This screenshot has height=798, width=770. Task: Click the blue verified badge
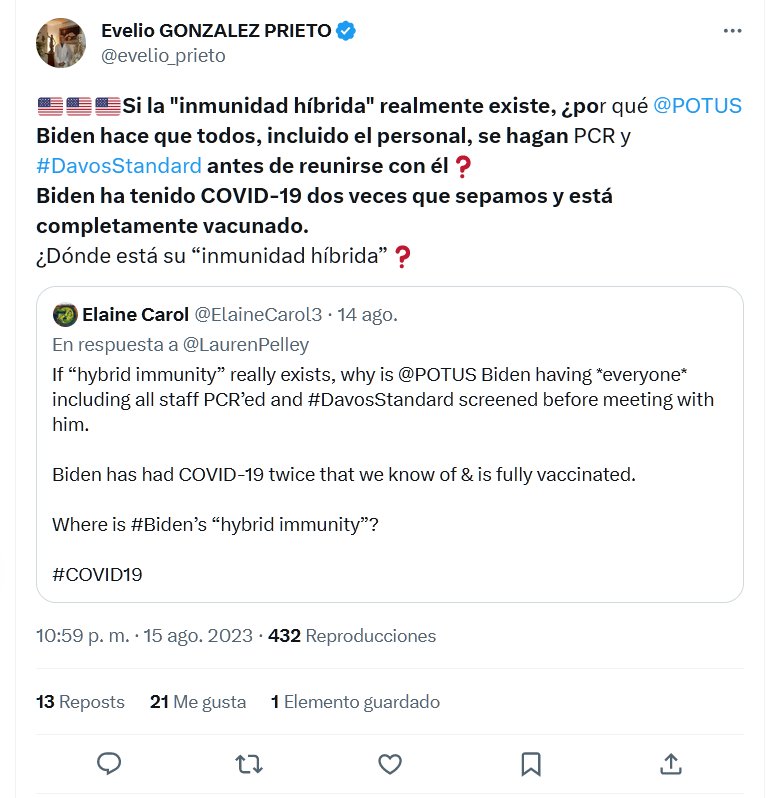pos(346,31)
